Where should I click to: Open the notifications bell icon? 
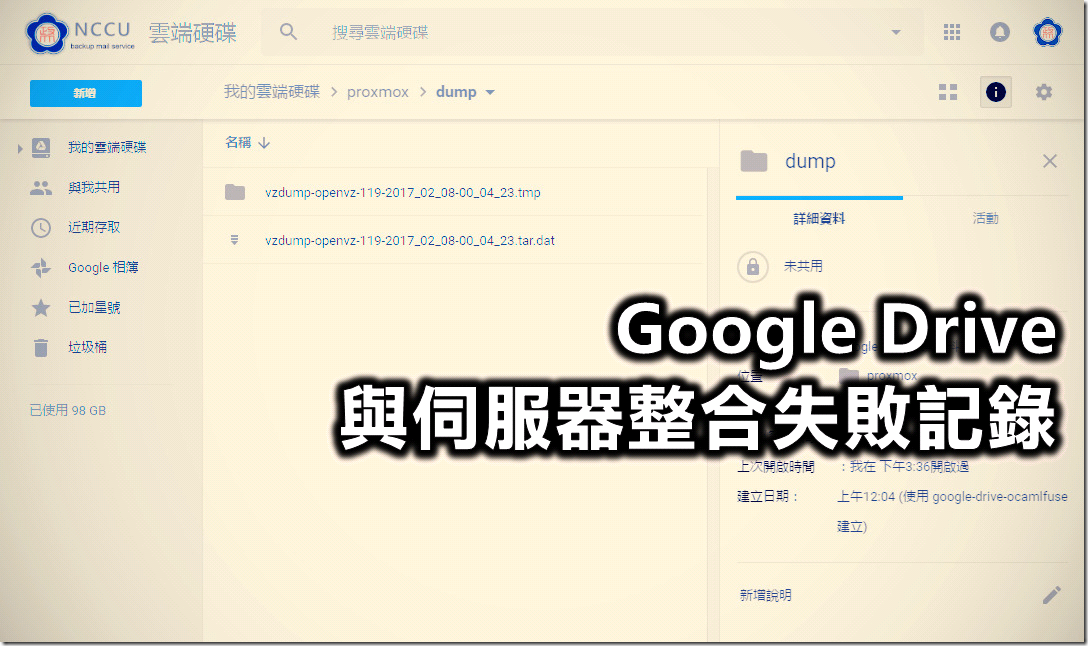tap(999, 32)
